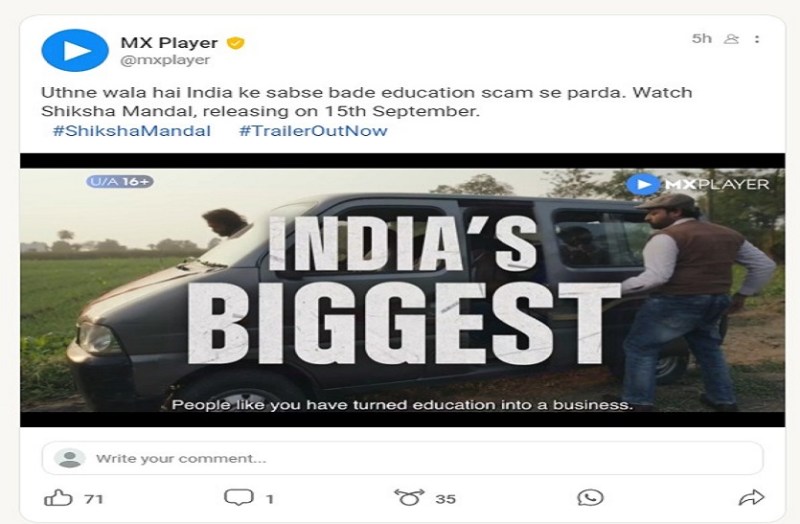Open the #TrailerOutNow hashtag

(313, 131)
